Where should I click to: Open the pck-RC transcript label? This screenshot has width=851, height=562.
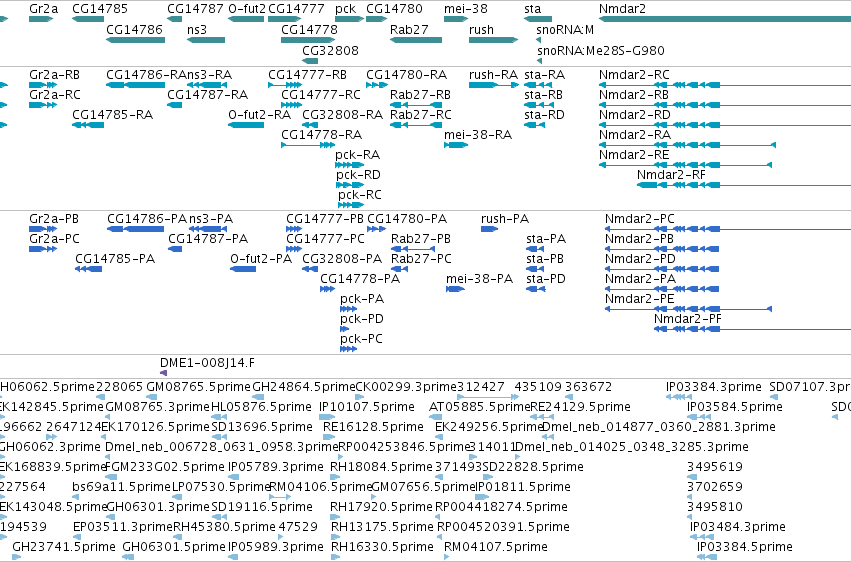[360, 195]
